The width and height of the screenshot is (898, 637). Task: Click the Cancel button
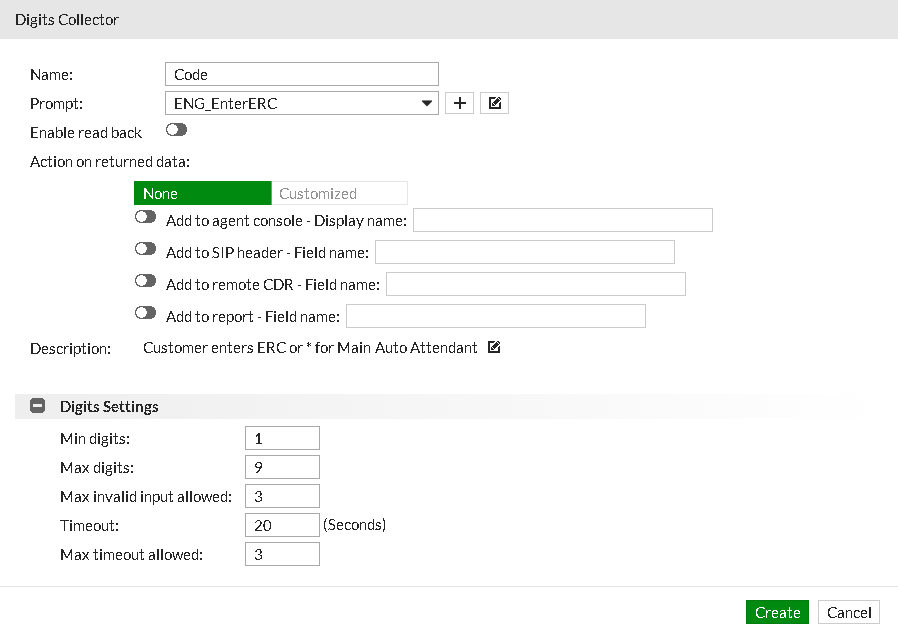click(x=849, y=612)
